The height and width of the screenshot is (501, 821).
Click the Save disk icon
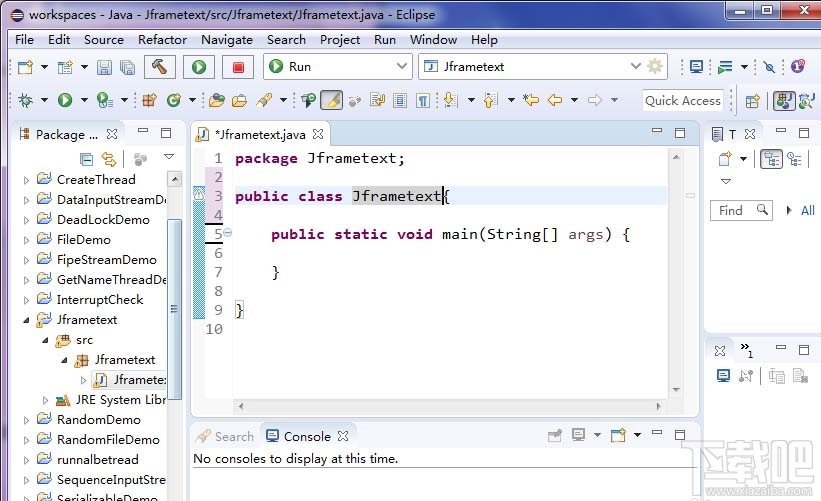[105, 67]
